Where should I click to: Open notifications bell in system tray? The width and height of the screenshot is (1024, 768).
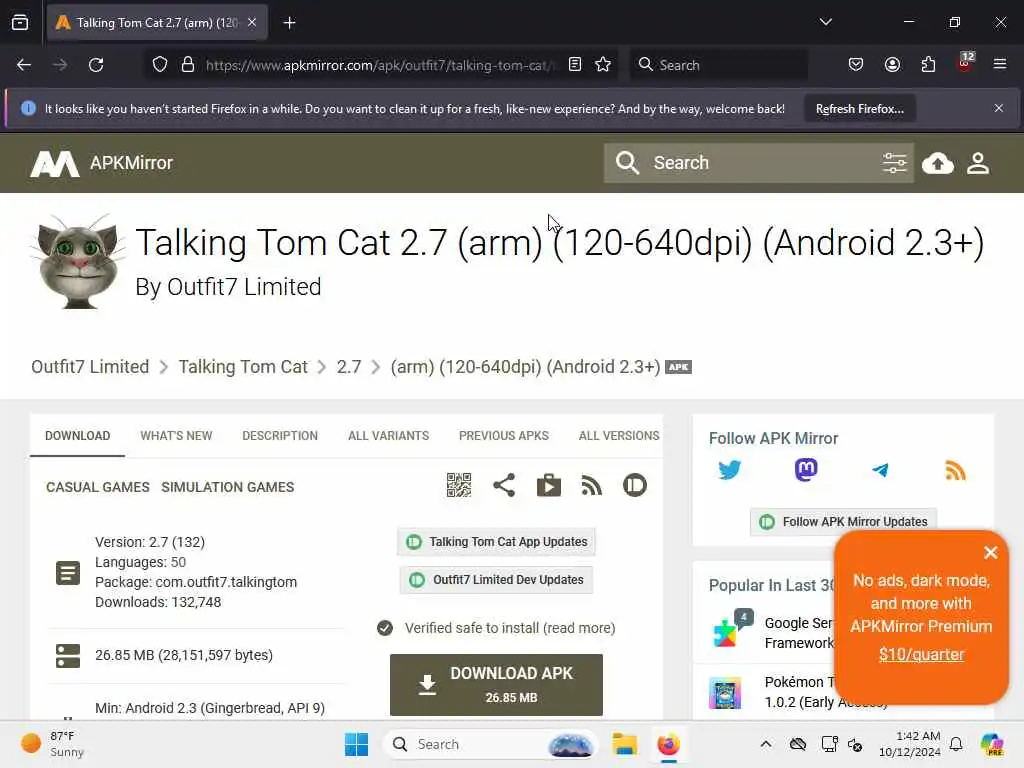[x=956, y=744]
